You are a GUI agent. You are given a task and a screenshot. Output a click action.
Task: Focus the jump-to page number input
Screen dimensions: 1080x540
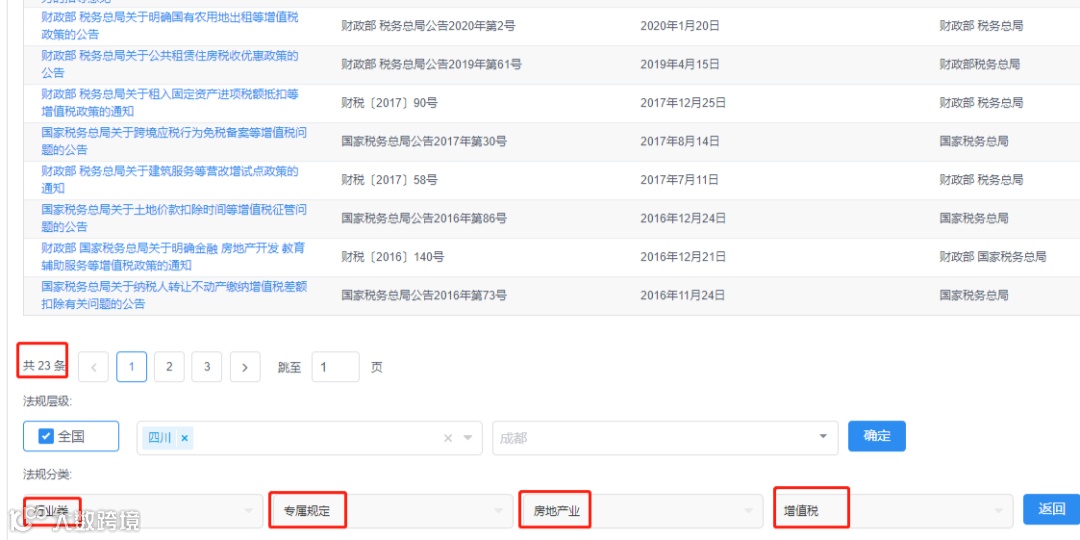click(335, 367)
